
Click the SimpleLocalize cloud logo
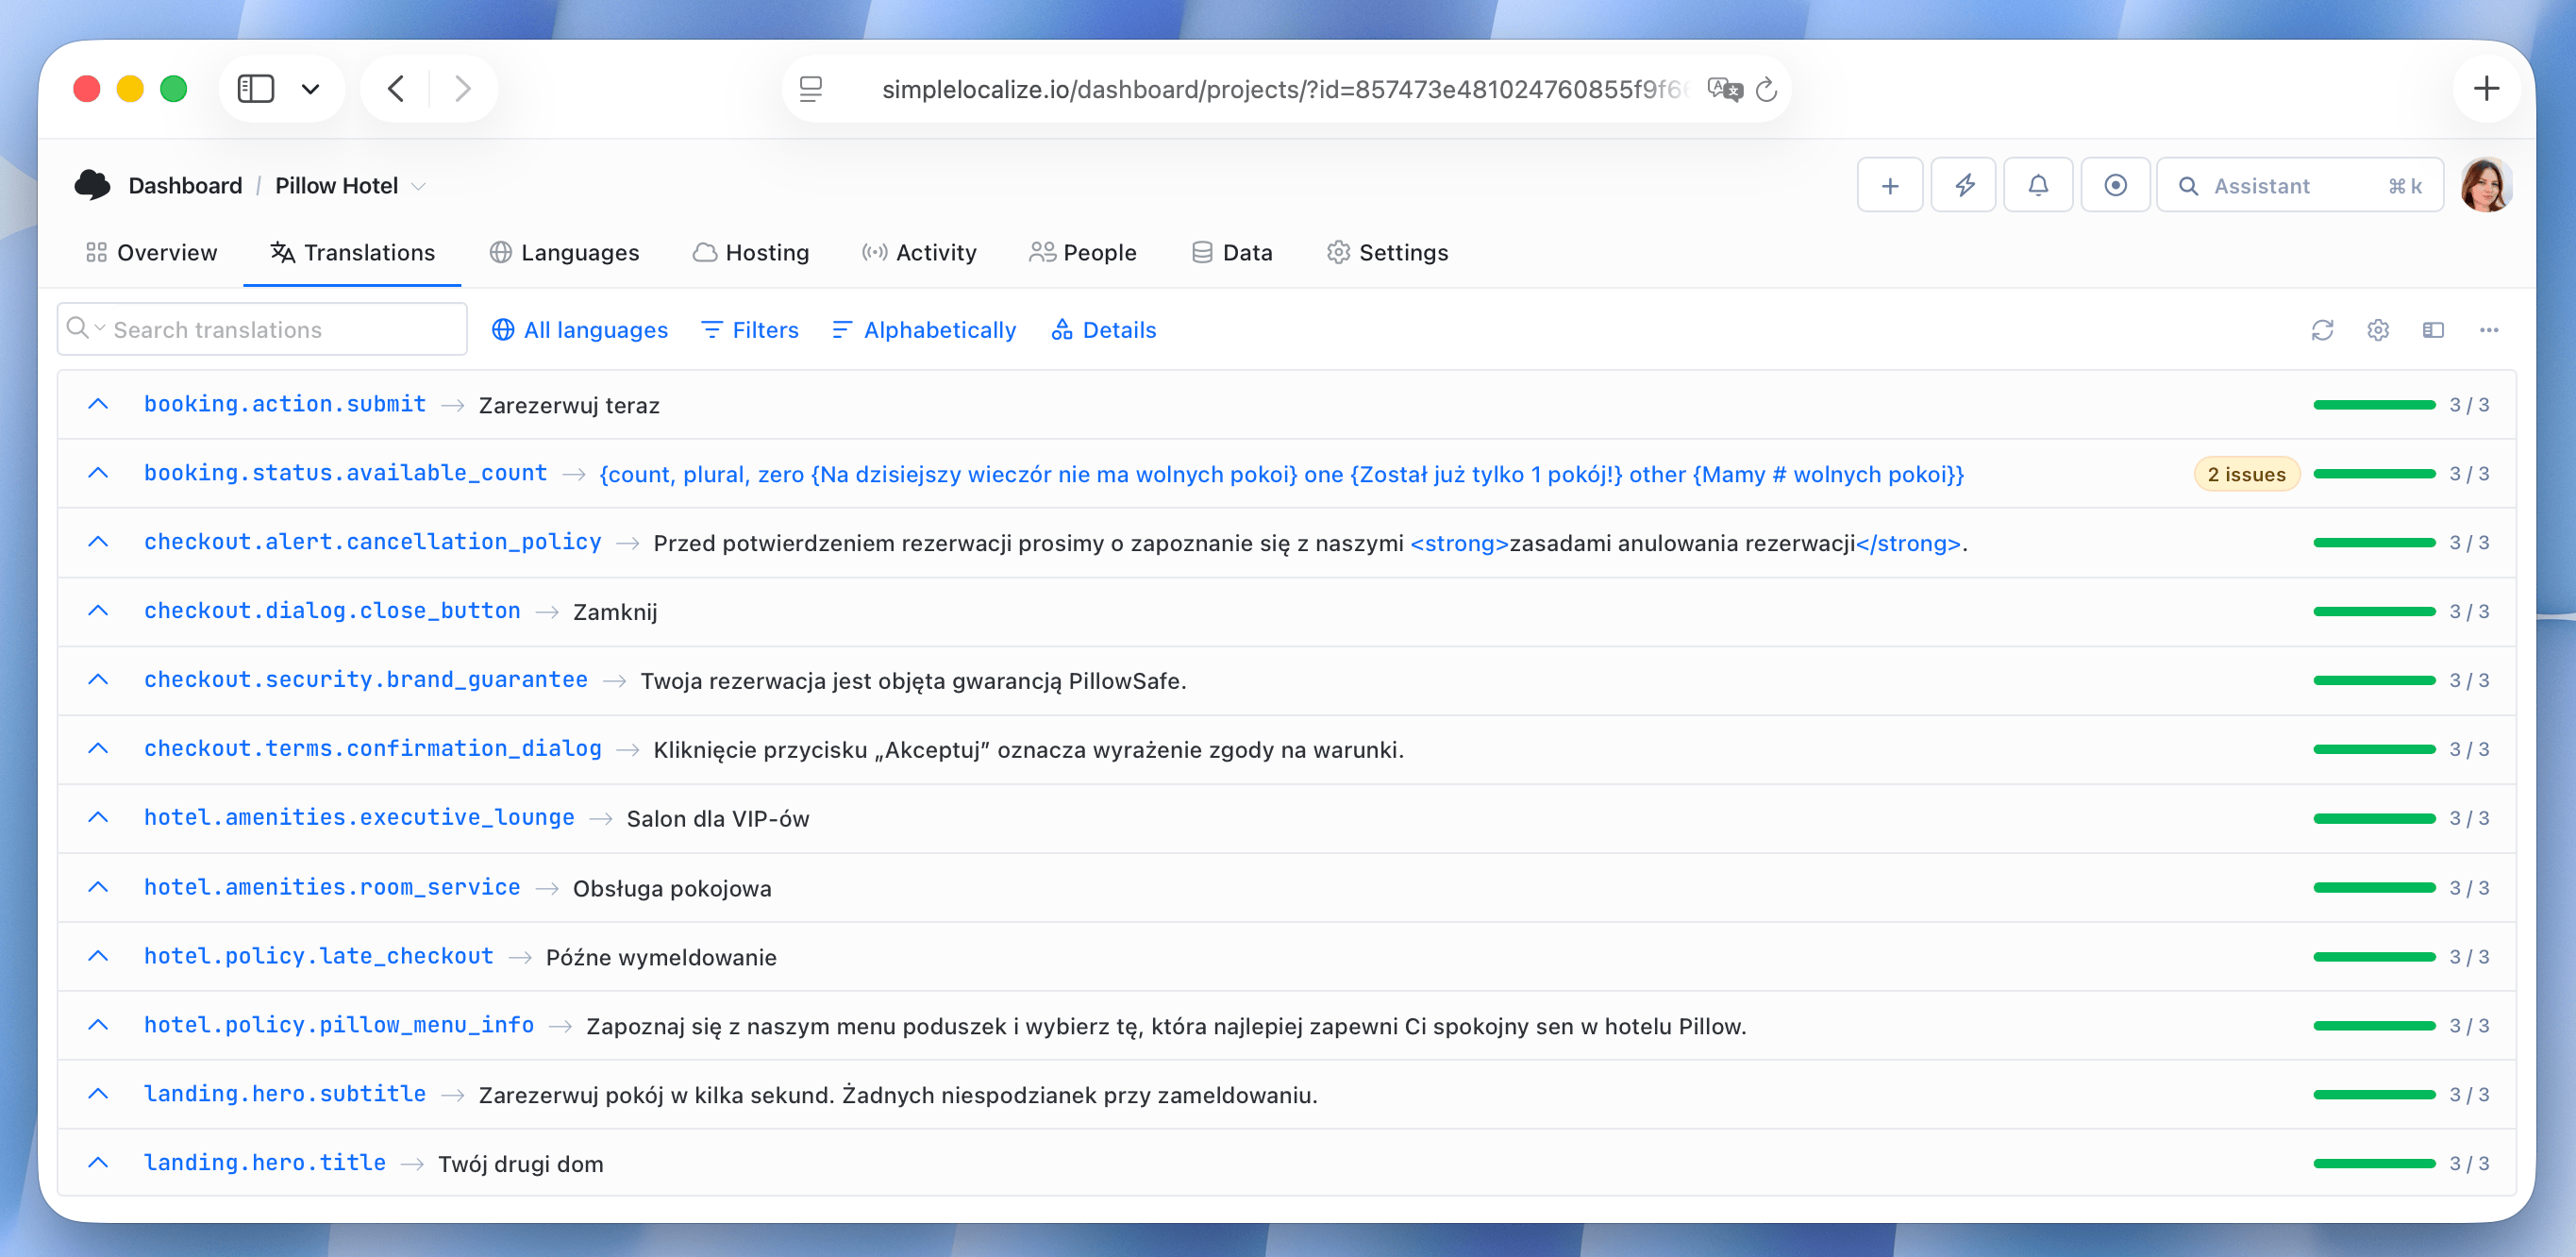(93, 185)
